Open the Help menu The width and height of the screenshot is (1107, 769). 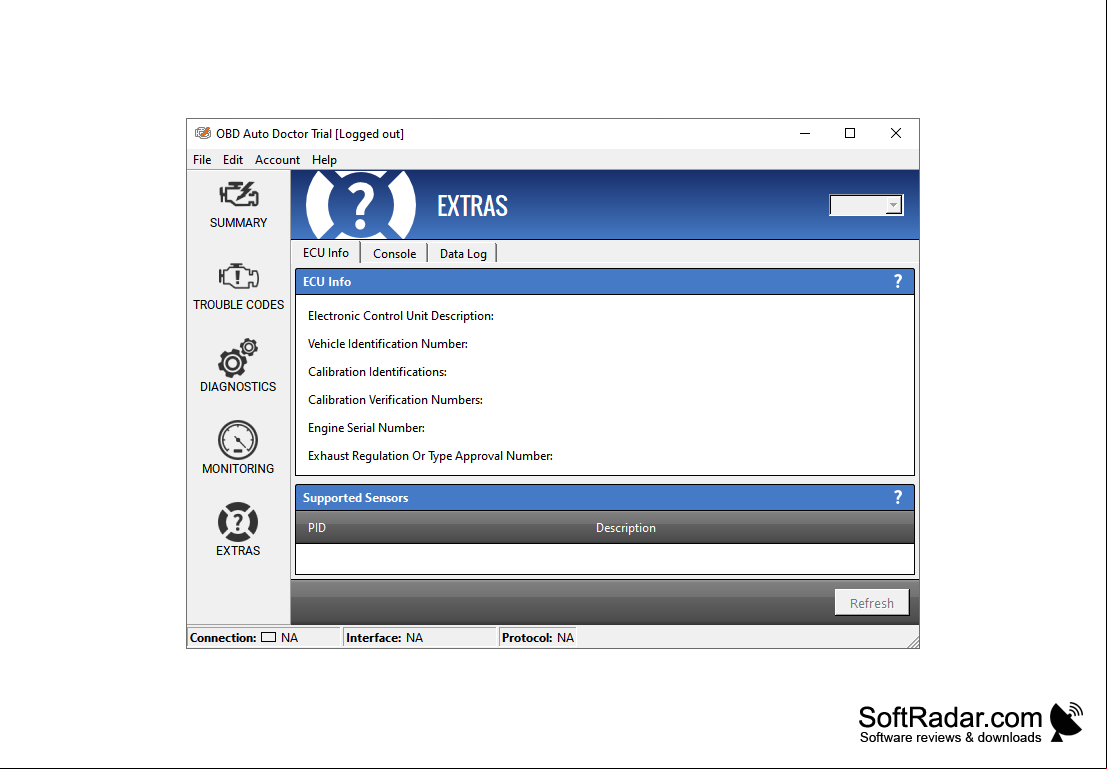pyautogui.click(x=325, y=160)
